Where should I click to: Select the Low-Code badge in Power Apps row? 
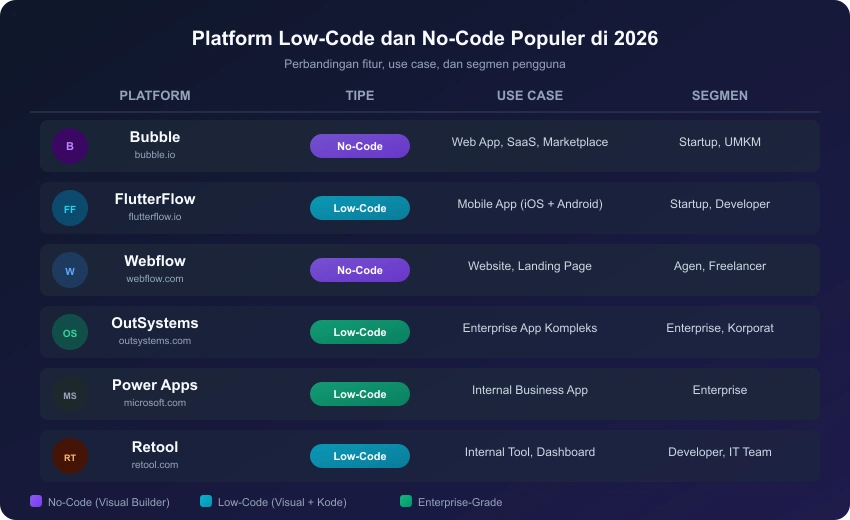360,394
